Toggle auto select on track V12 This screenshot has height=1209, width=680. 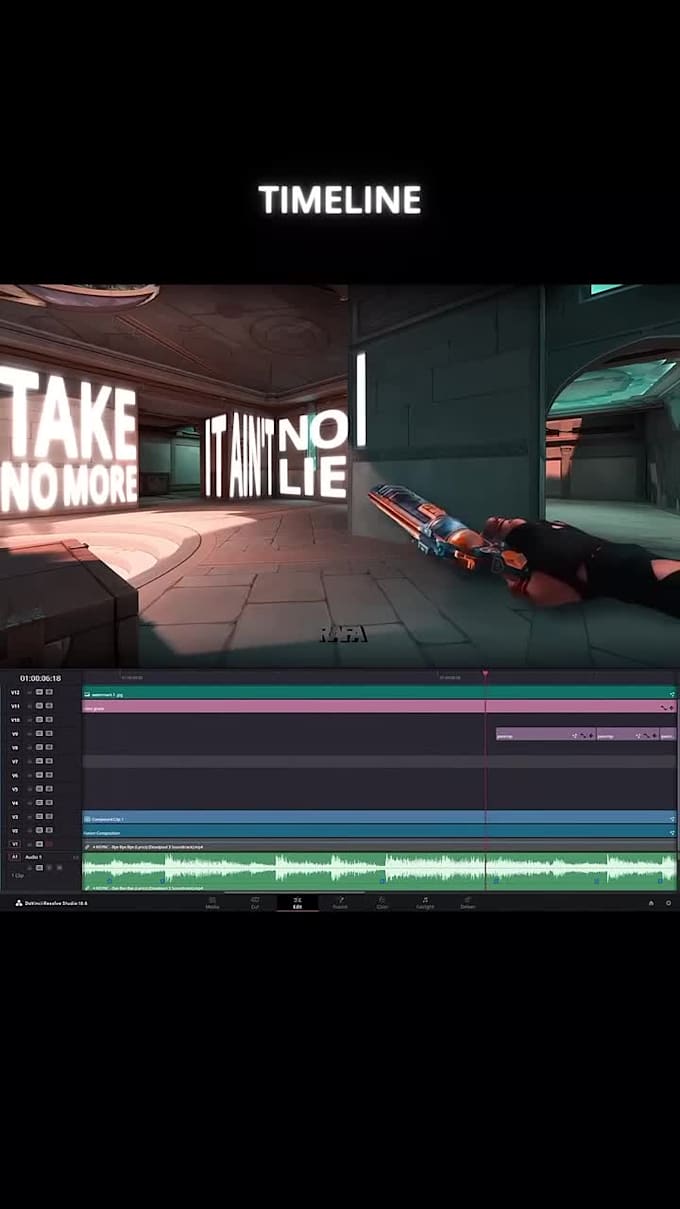click(x=39, y=692)
